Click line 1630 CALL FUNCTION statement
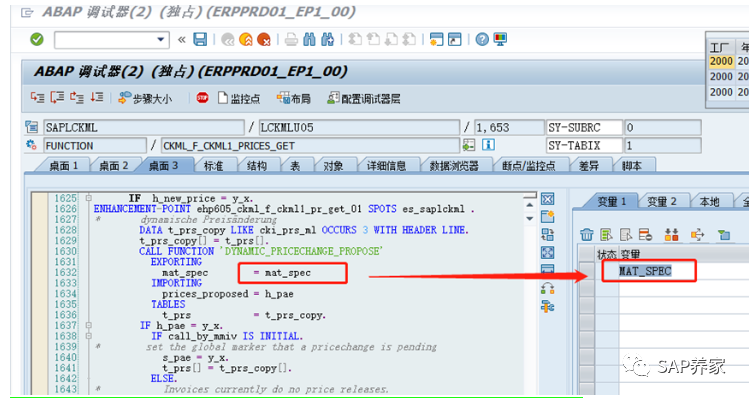Image resolution: width=749 pixels, height=398 pixels. pyautogui.click(x=261, y=251)
